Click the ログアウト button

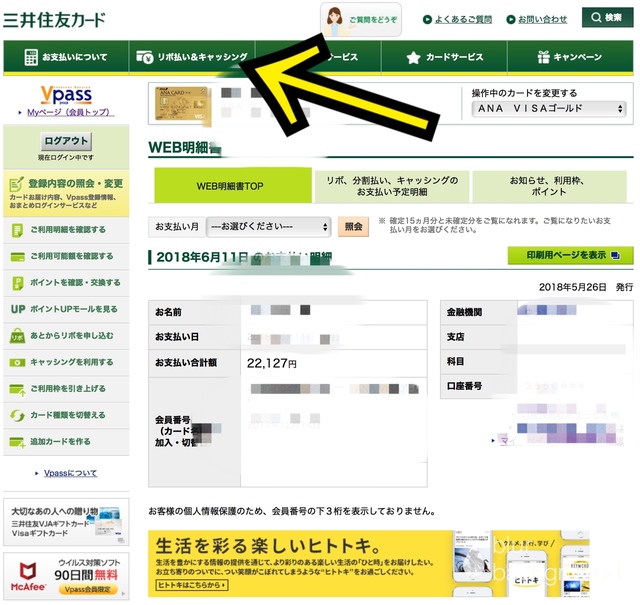pyautogui.click(x=66, y=141)
